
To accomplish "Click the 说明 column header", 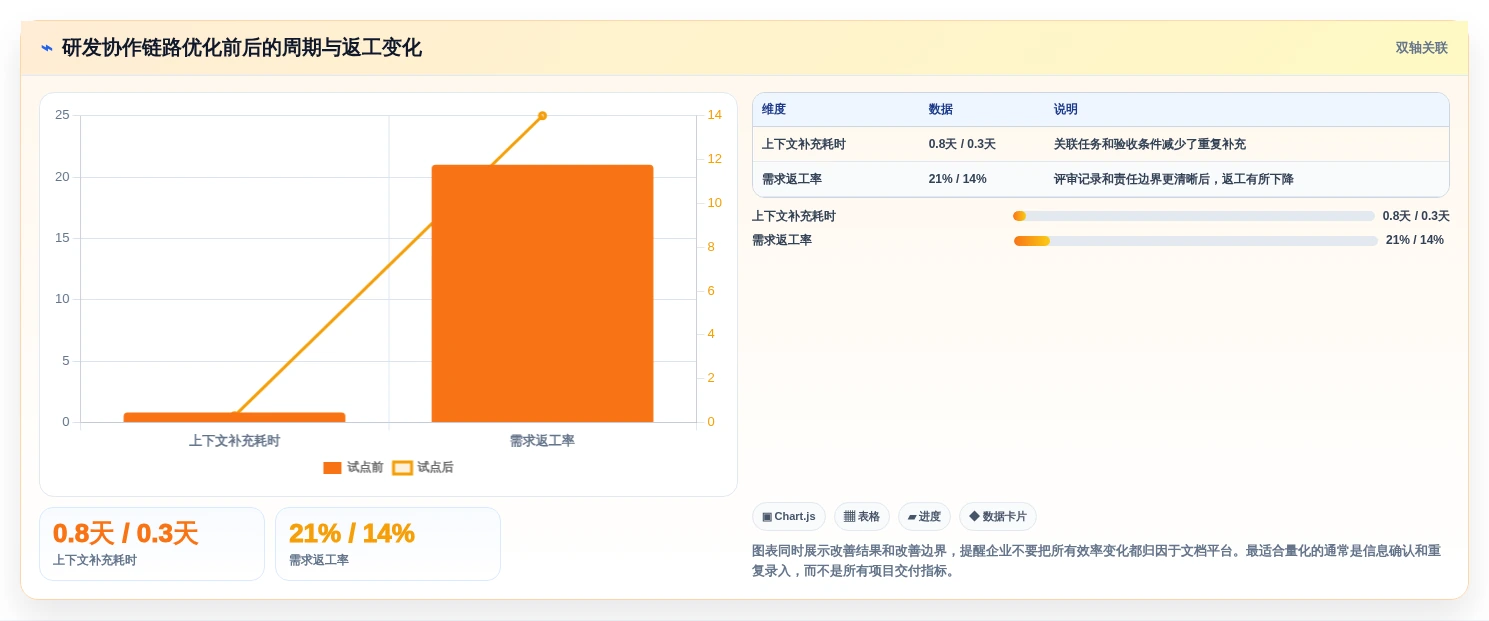I will pyautogui.click(x=1066, y=110).
